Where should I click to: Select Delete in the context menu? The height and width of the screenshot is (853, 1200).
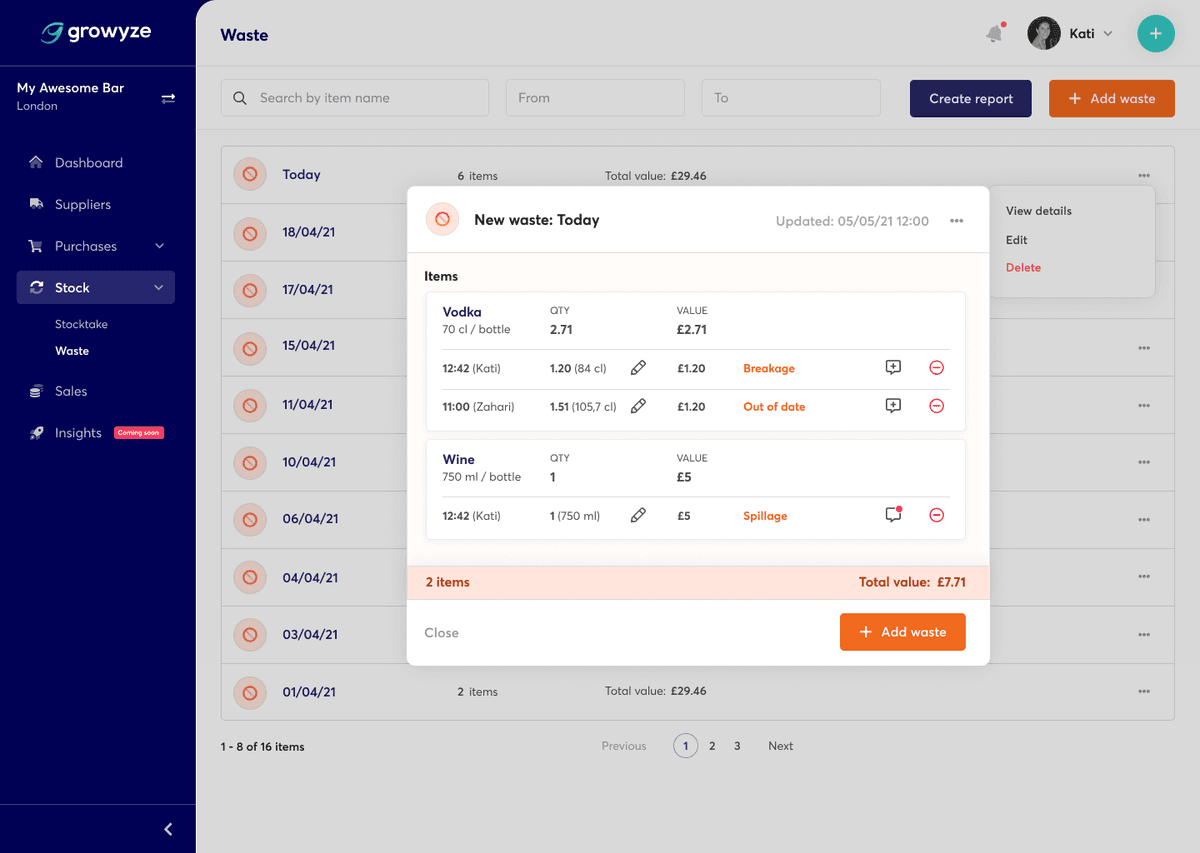1023,267
